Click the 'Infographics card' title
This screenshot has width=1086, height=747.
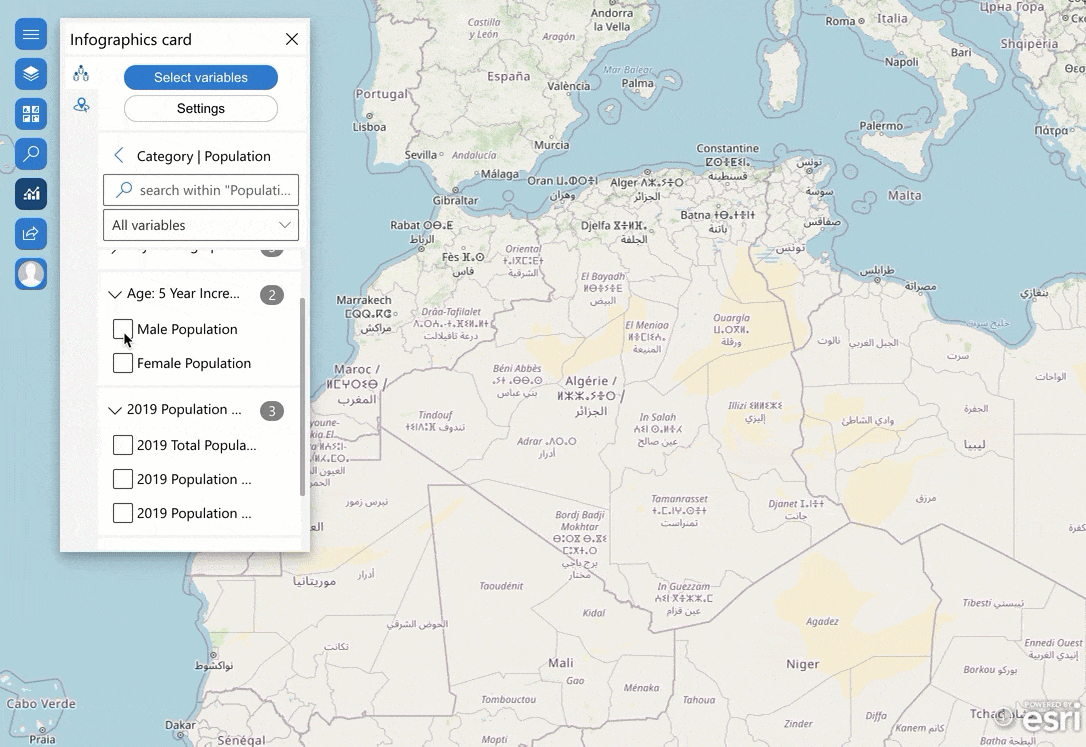pyautogui.click(x=131, y=39)
